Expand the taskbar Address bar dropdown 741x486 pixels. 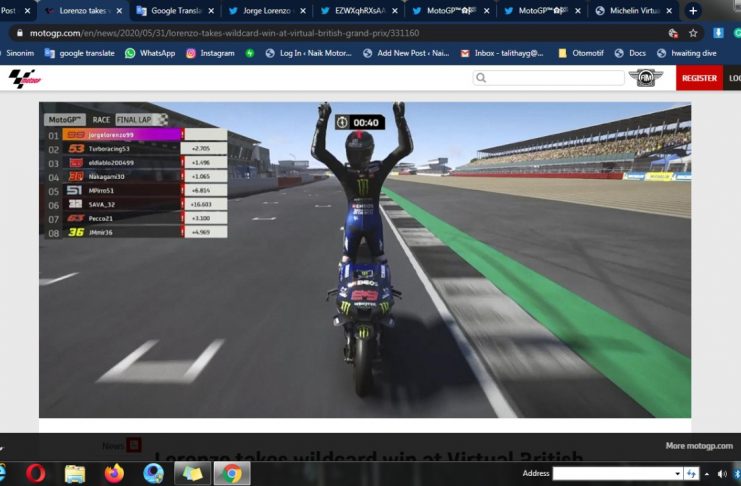[x=677, y=473]
